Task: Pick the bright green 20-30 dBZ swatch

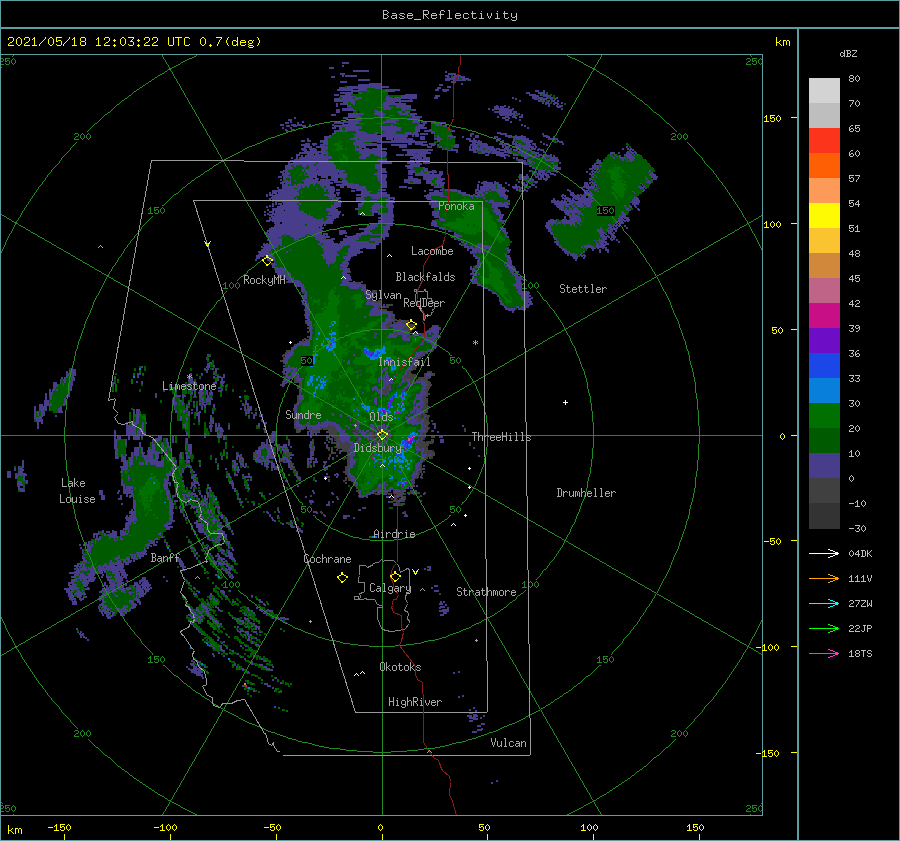Action: 824,415
